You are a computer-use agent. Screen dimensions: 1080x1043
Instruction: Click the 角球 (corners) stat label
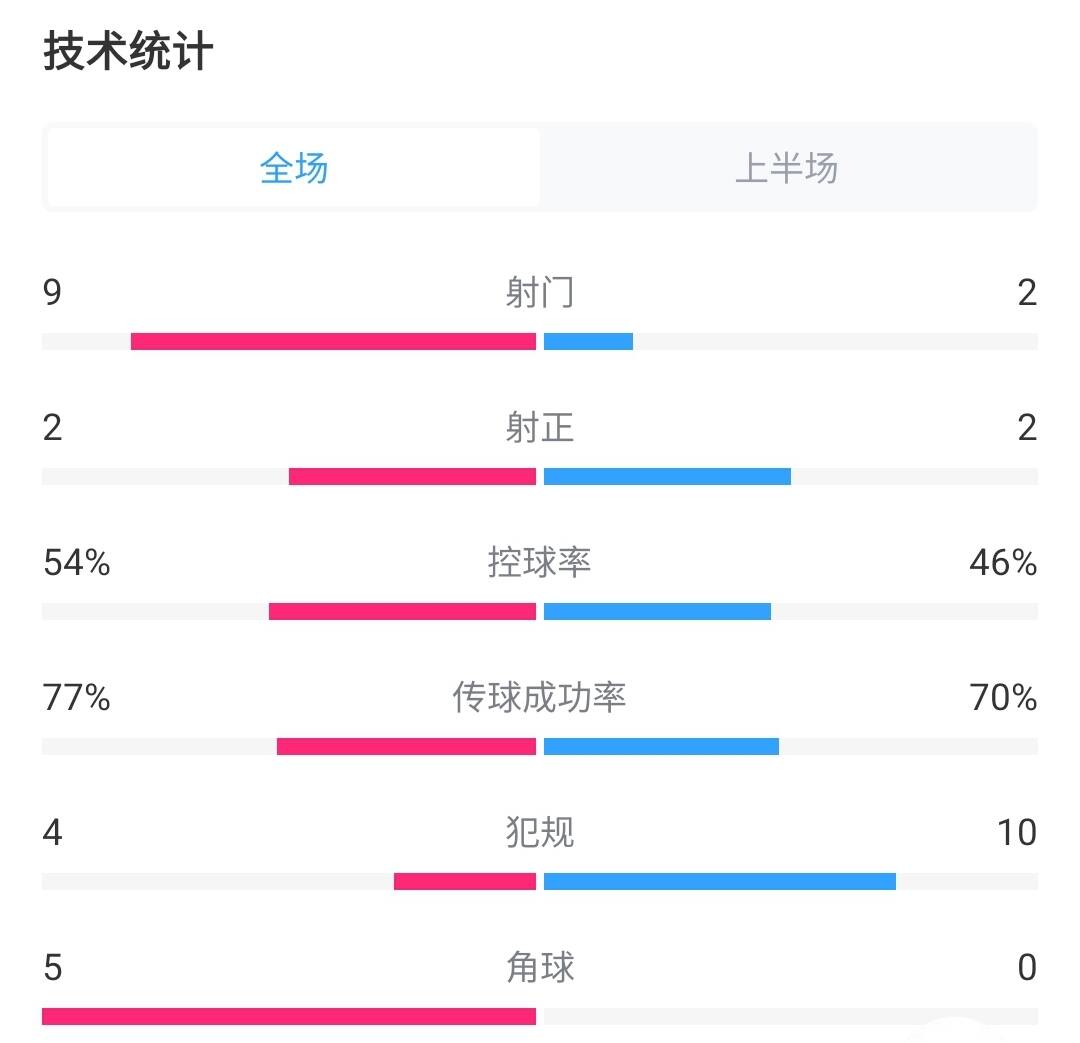pyautogui.click(x=540, y=967)
